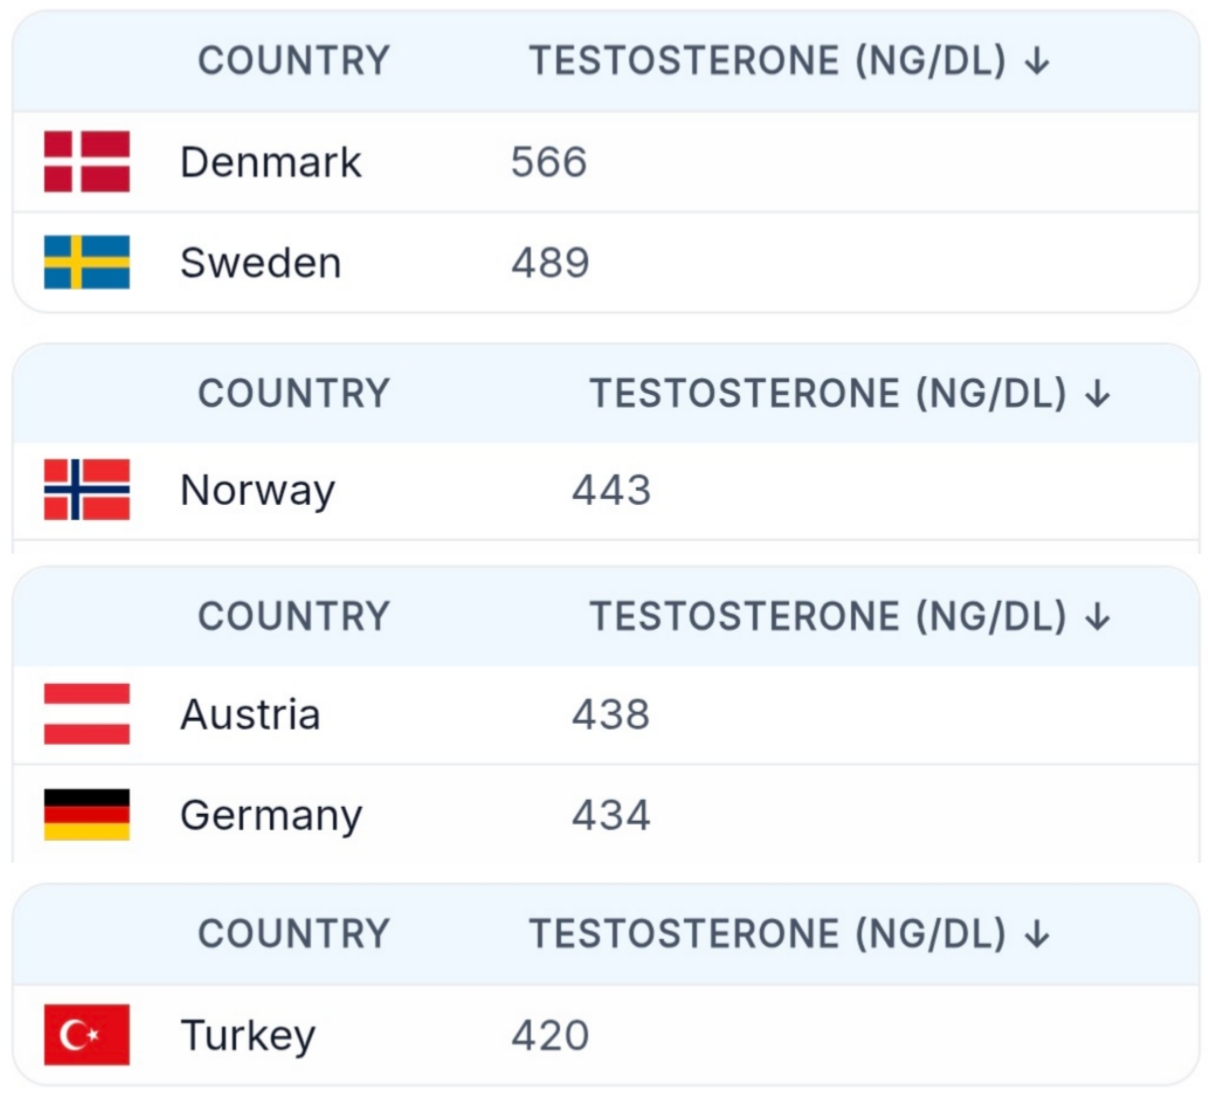Click the COUNTRY column header above Denmark
The width and height of the screenshot is (1208, 1095).
(293, 61)
